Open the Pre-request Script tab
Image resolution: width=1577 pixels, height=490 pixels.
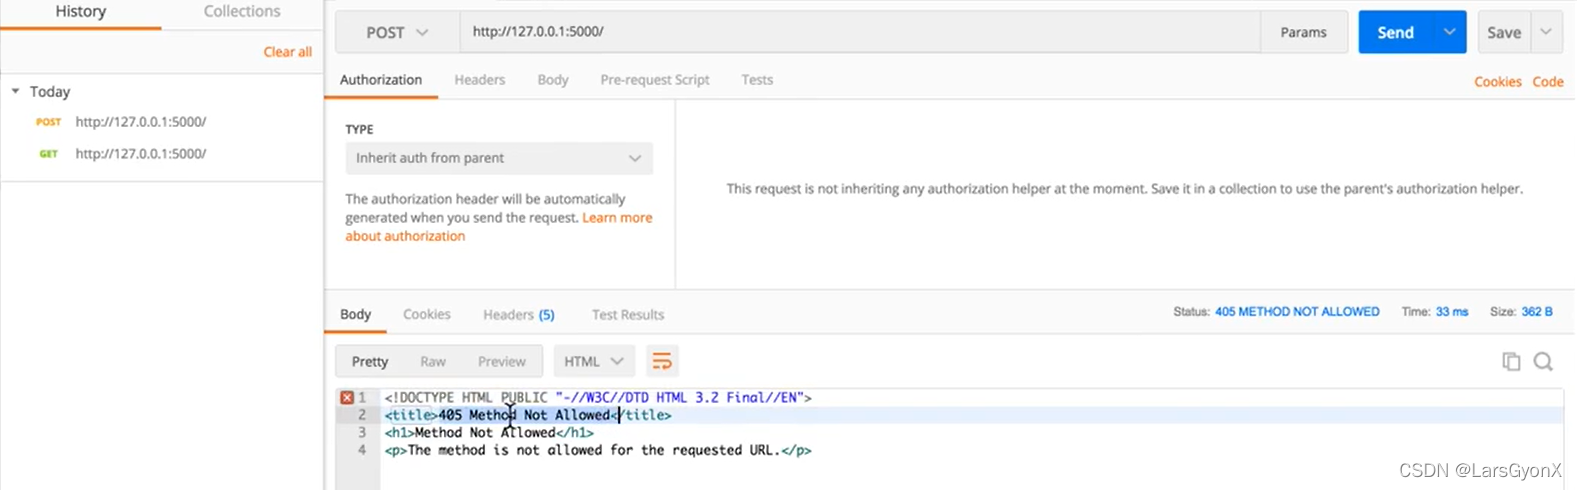tap(655, 80)
